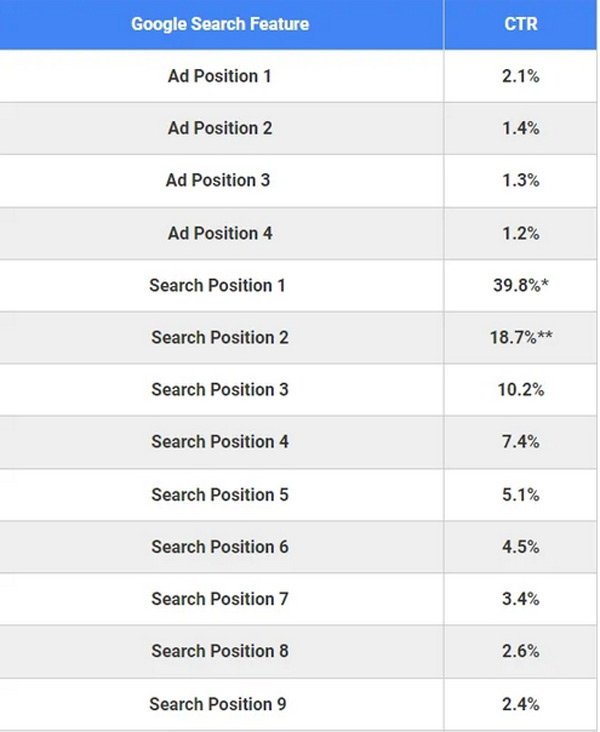Select the Ad Position 3 cell
The width and height of the screenshot is (600, 732).
[218, 180]
